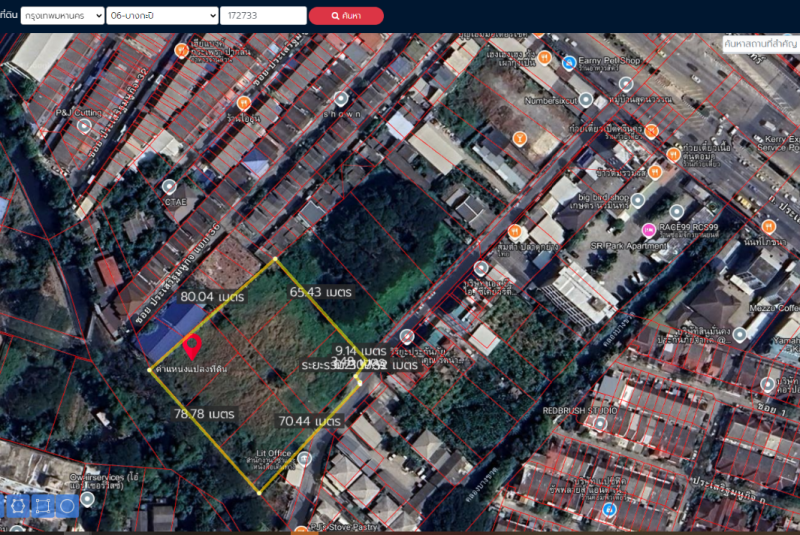800x535 pixels.
Task: Select the circle drawing tool
Action: 67,507
